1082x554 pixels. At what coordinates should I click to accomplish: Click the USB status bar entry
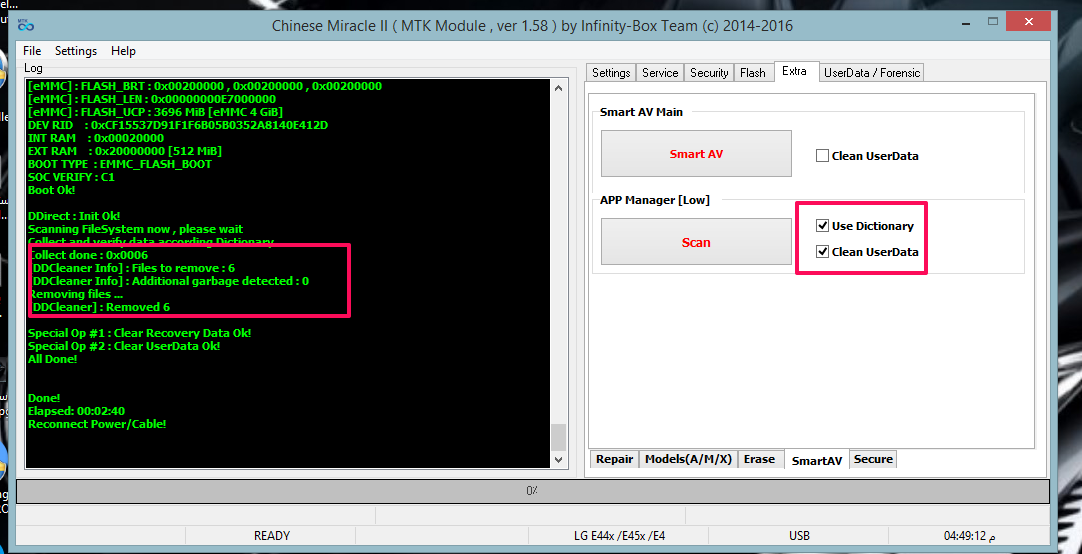(799, 535)
